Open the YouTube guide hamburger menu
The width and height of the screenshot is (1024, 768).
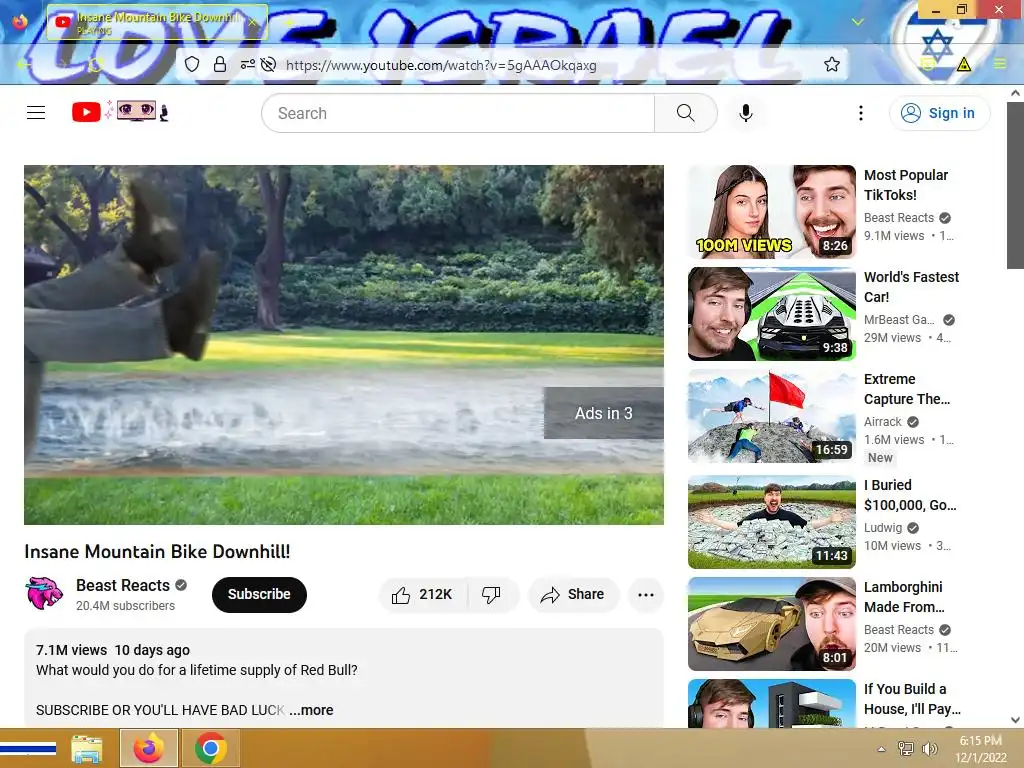click(x=36, y=113)
